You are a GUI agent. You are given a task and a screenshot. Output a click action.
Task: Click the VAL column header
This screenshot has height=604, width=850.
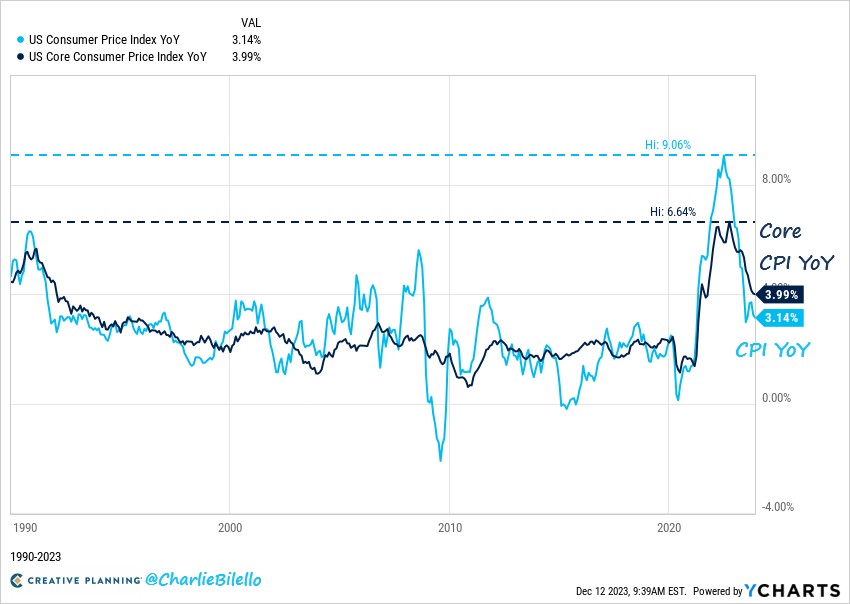point(251,23)
